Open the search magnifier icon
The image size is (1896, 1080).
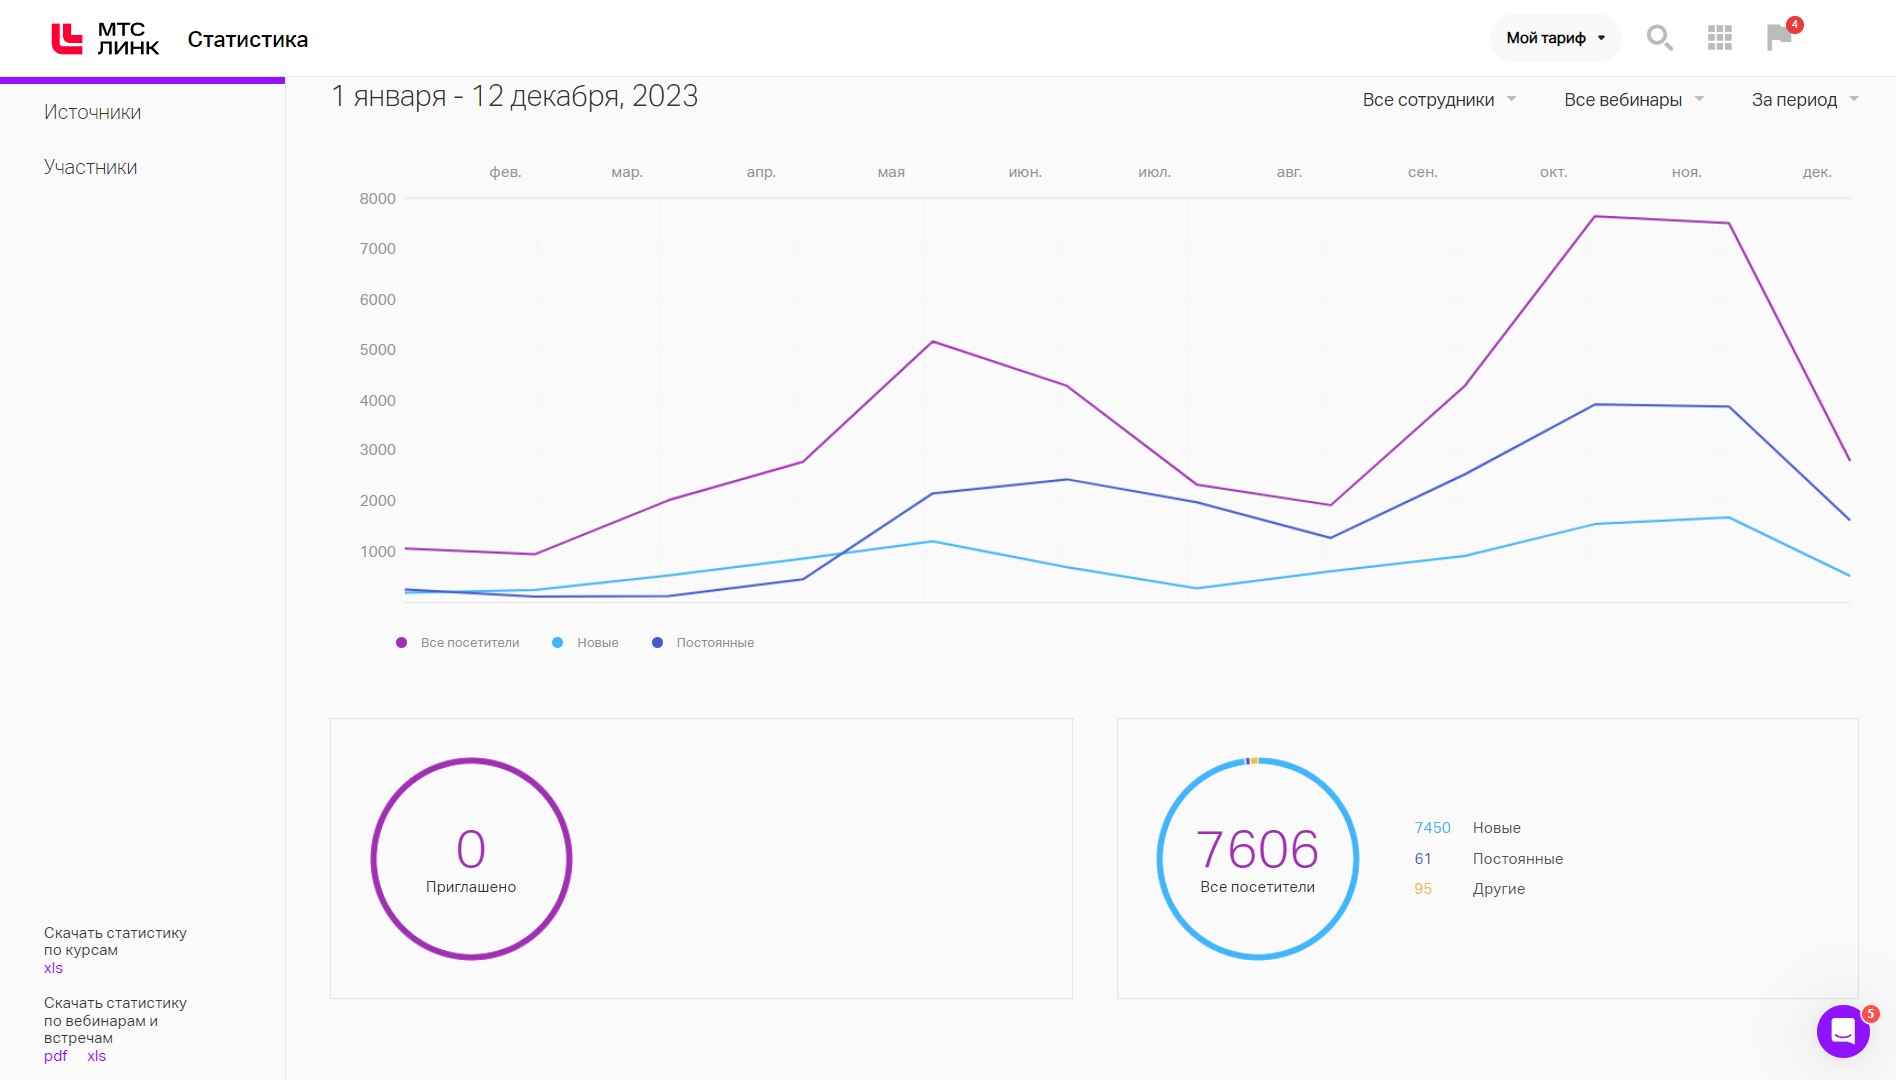point(1660,38)
